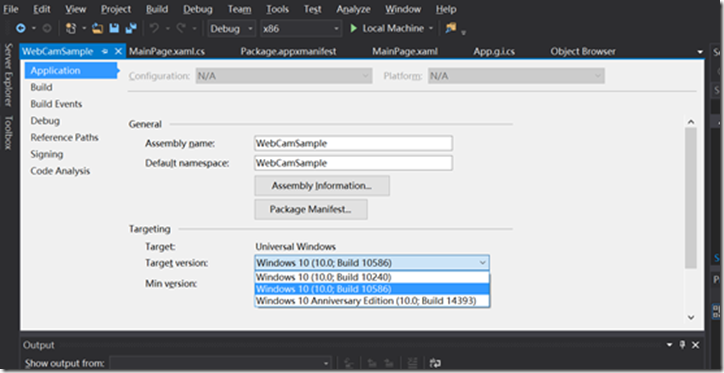Viewport: 724px width, 373px height.
Task: Open the Edit menu
Action: pos(42,9)
